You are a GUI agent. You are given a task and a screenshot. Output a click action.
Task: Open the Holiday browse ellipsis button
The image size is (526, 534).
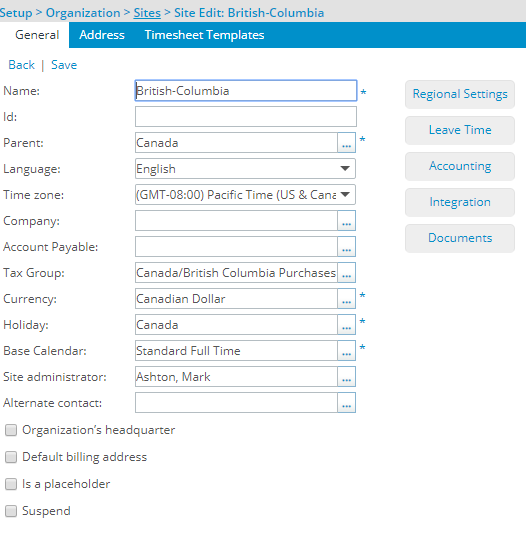pyautogui.click(x=346, y=325)
